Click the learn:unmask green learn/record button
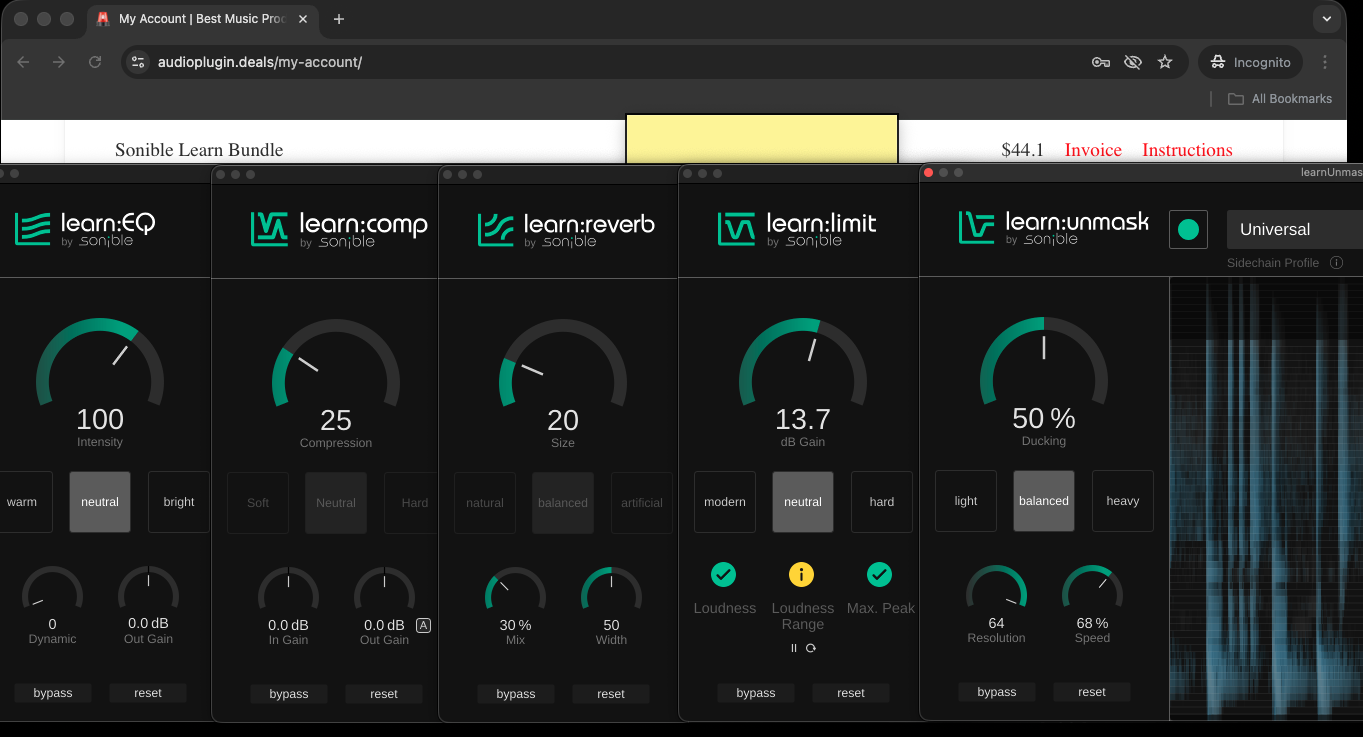 tap(1188, 230)
